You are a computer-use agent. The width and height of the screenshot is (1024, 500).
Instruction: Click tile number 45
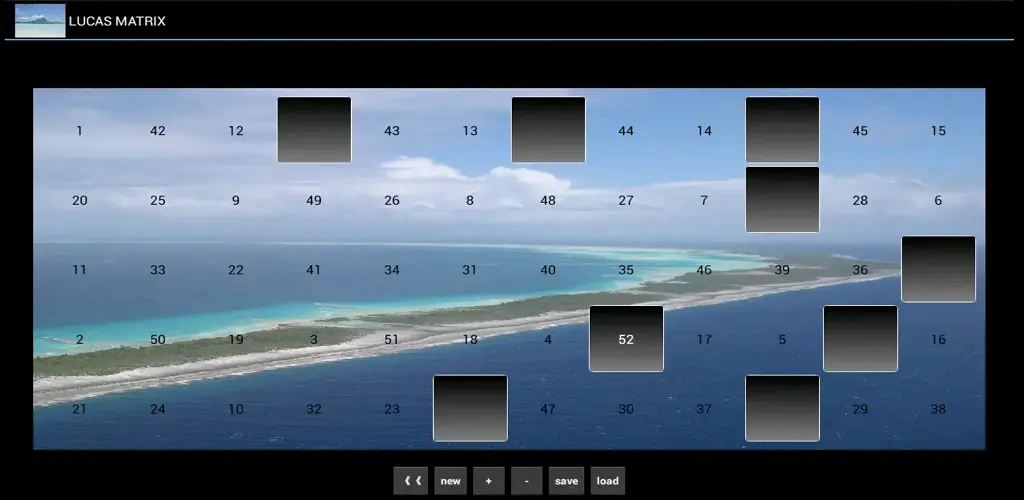[860, 131]
